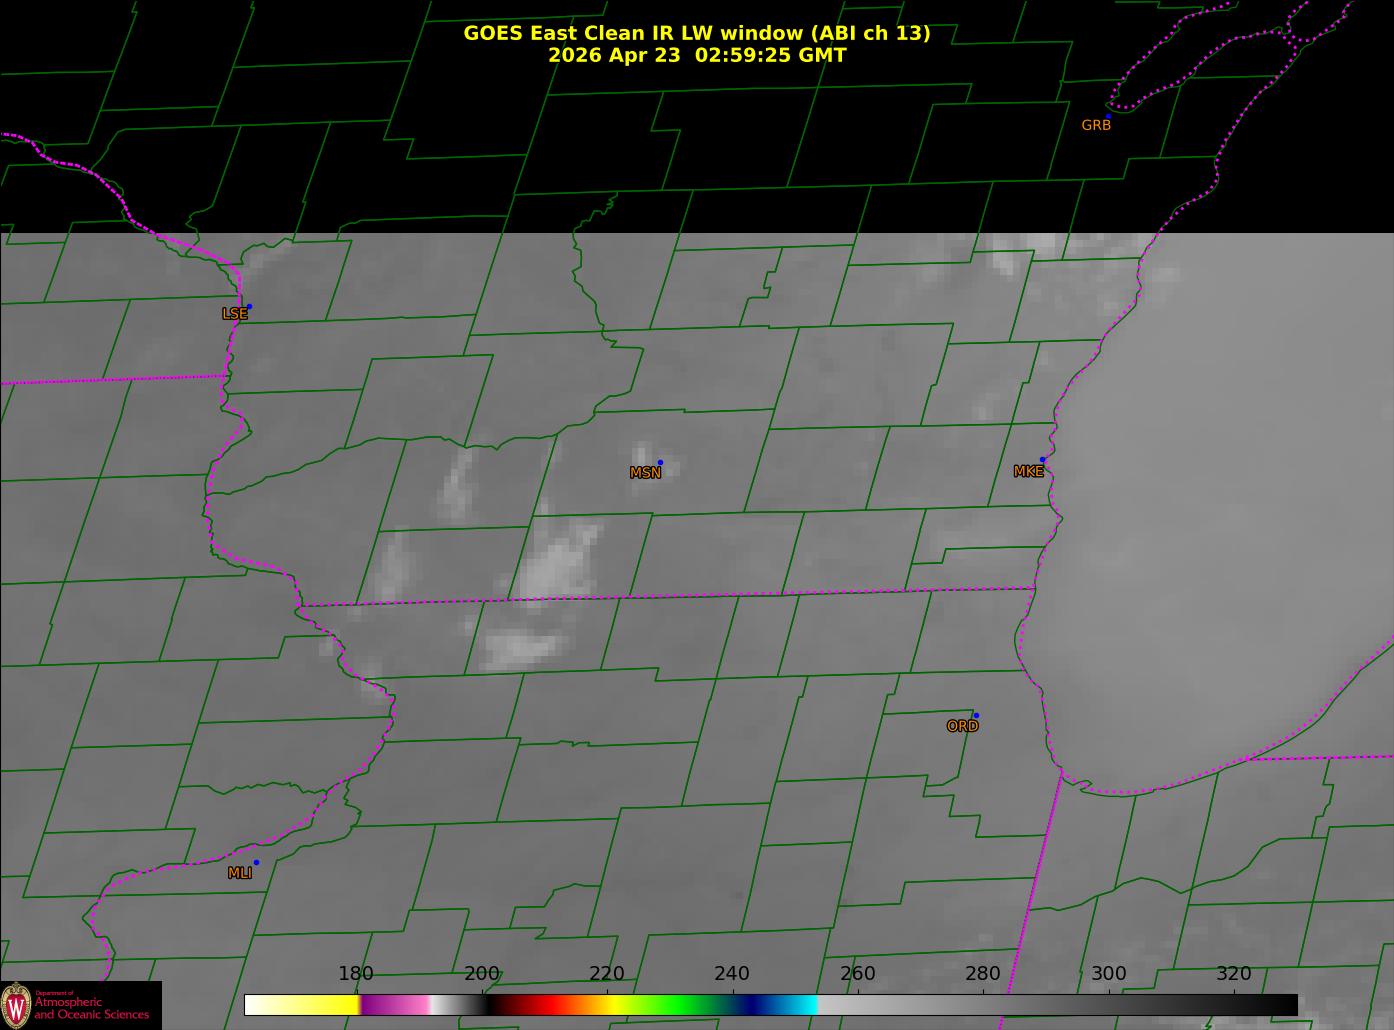Image resolution: width=1394 pixels, height=1030 pixels.
Task: Click the ORD station marker
Action: pyautogui.click(x=976, y=715)
